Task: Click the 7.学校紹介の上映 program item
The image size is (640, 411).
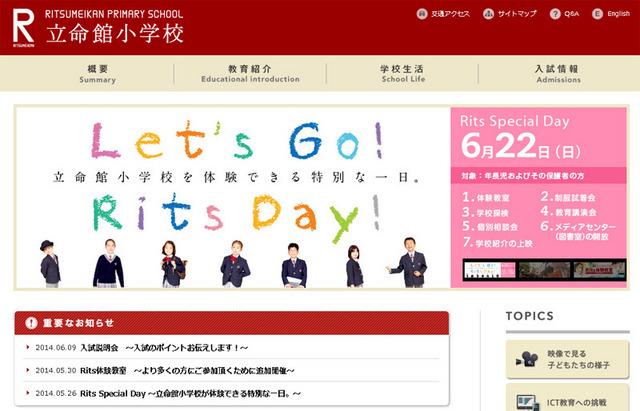Action: tap(498, 243)
